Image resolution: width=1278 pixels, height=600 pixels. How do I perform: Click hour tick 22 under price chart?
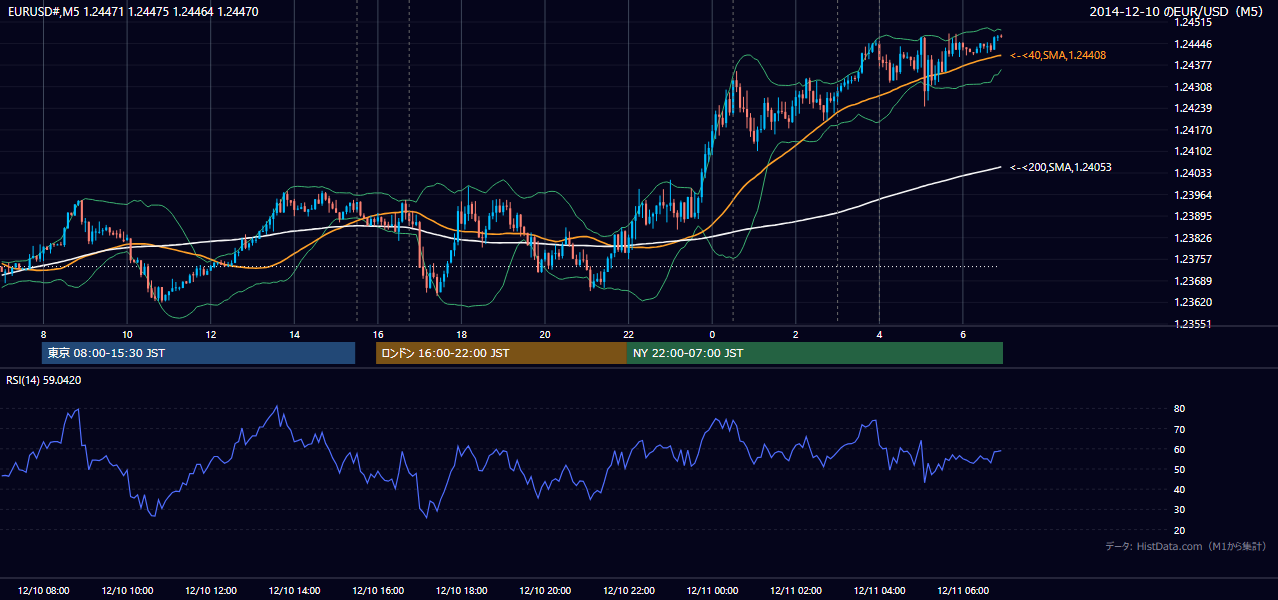(x=629, y=334)
